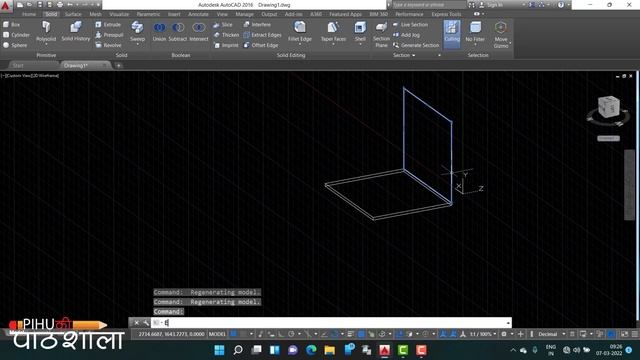Create a Section Plane
Viewport: 640px width, 360px height.
pyautogui.click(x=381, y=34)
